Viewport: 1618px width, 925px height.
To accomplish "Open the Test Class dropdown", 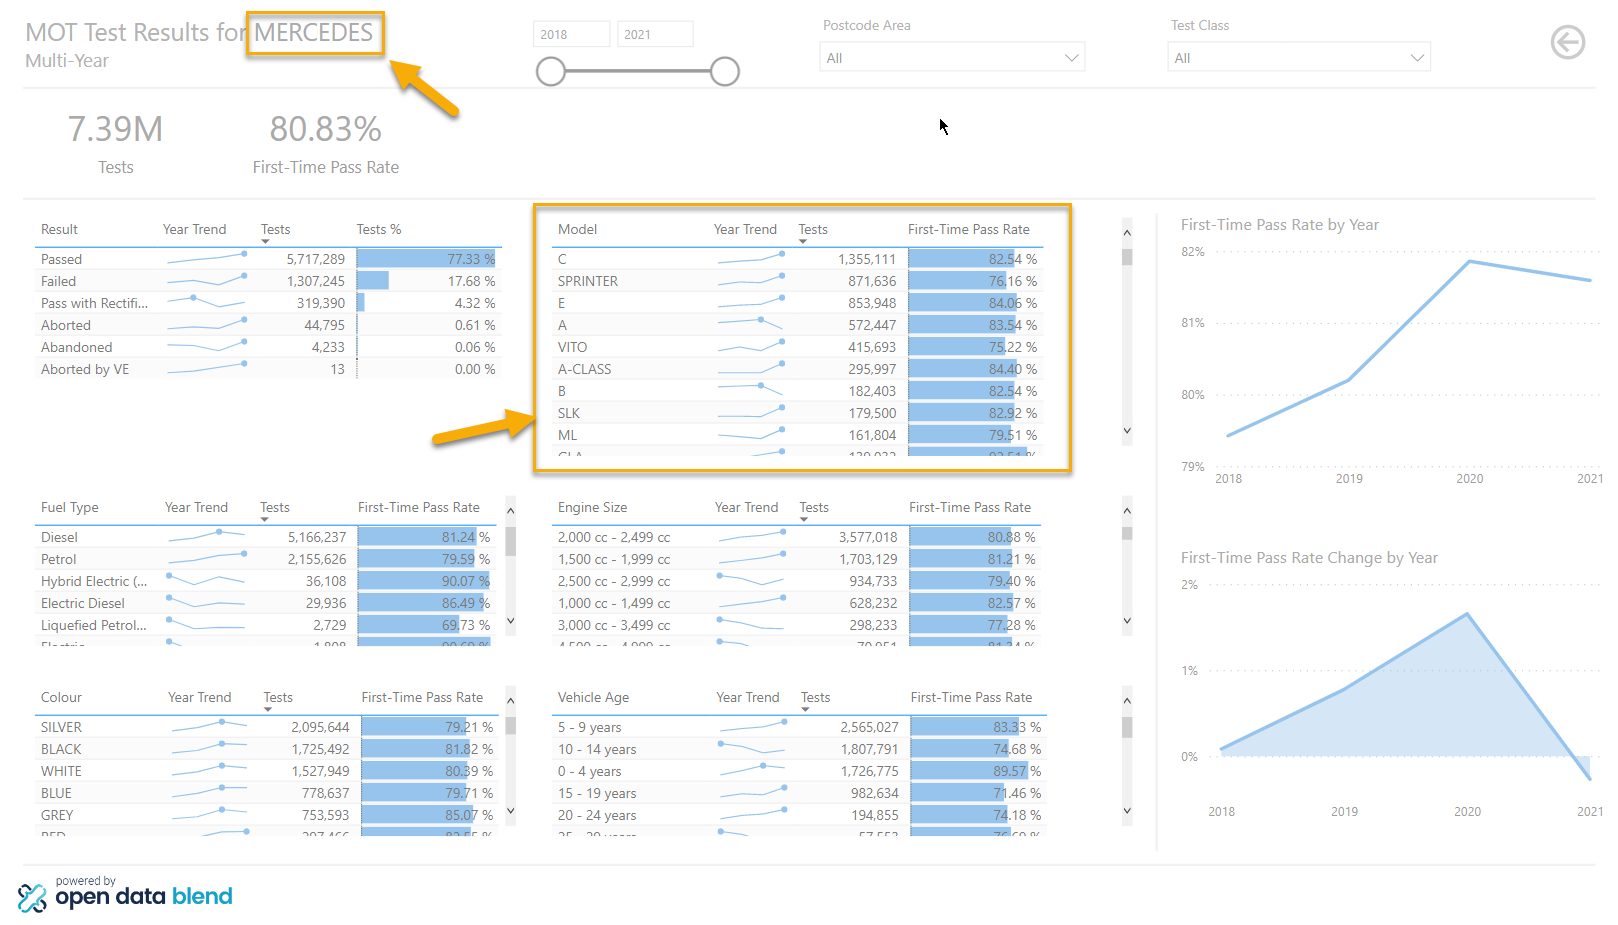I will (1299, 58).
